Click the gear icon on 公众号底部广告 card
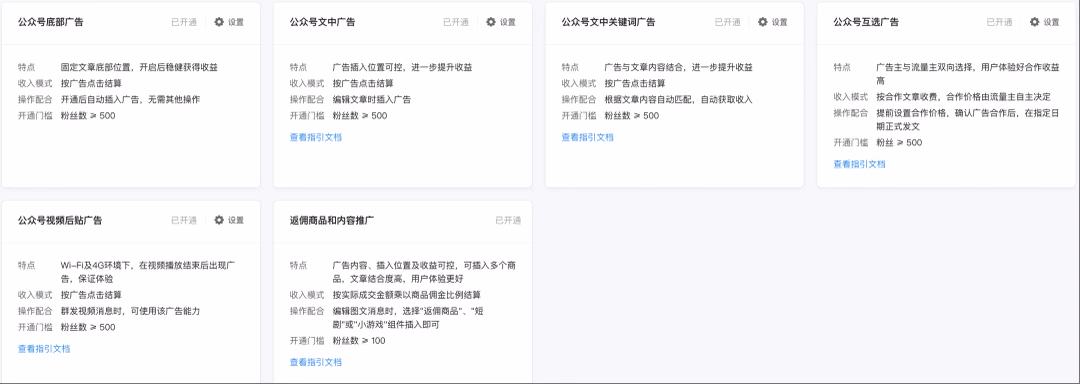Image resolution: width=1080 pixels, height=384 pixels. pyautogui.click(x=219, y=22)
